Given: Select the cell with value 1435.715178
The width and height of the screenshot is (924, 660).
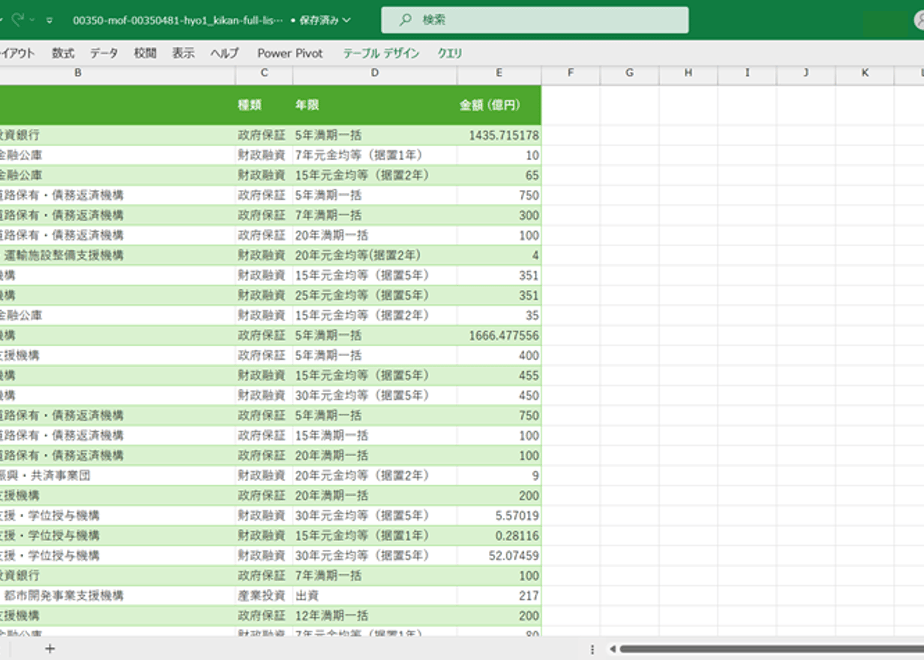Looking at the screenshot, I should tap(499, 135).
